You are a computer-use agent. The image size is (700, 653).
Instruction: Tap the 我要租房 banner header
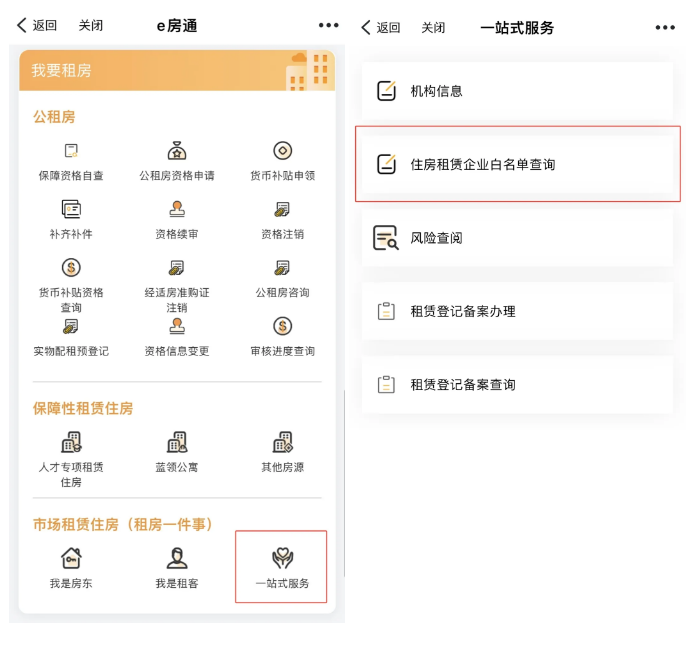point(177,71)
